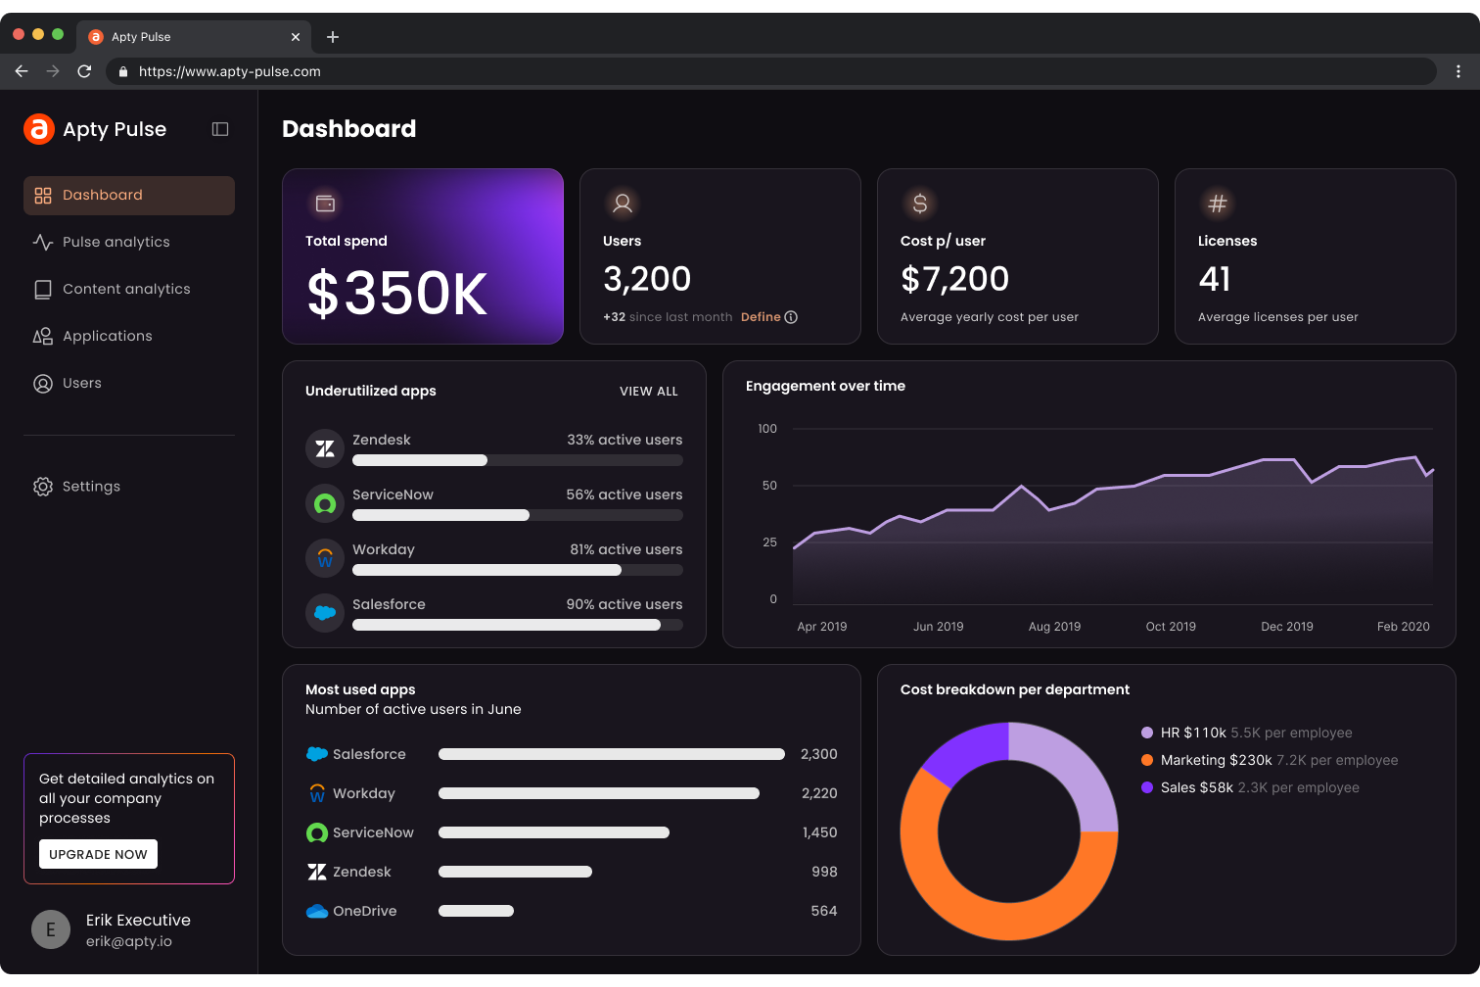Collapse the sidebar using the panel toggle icon
Viewport: 1480px width, 987px height.
pos(220,129)
